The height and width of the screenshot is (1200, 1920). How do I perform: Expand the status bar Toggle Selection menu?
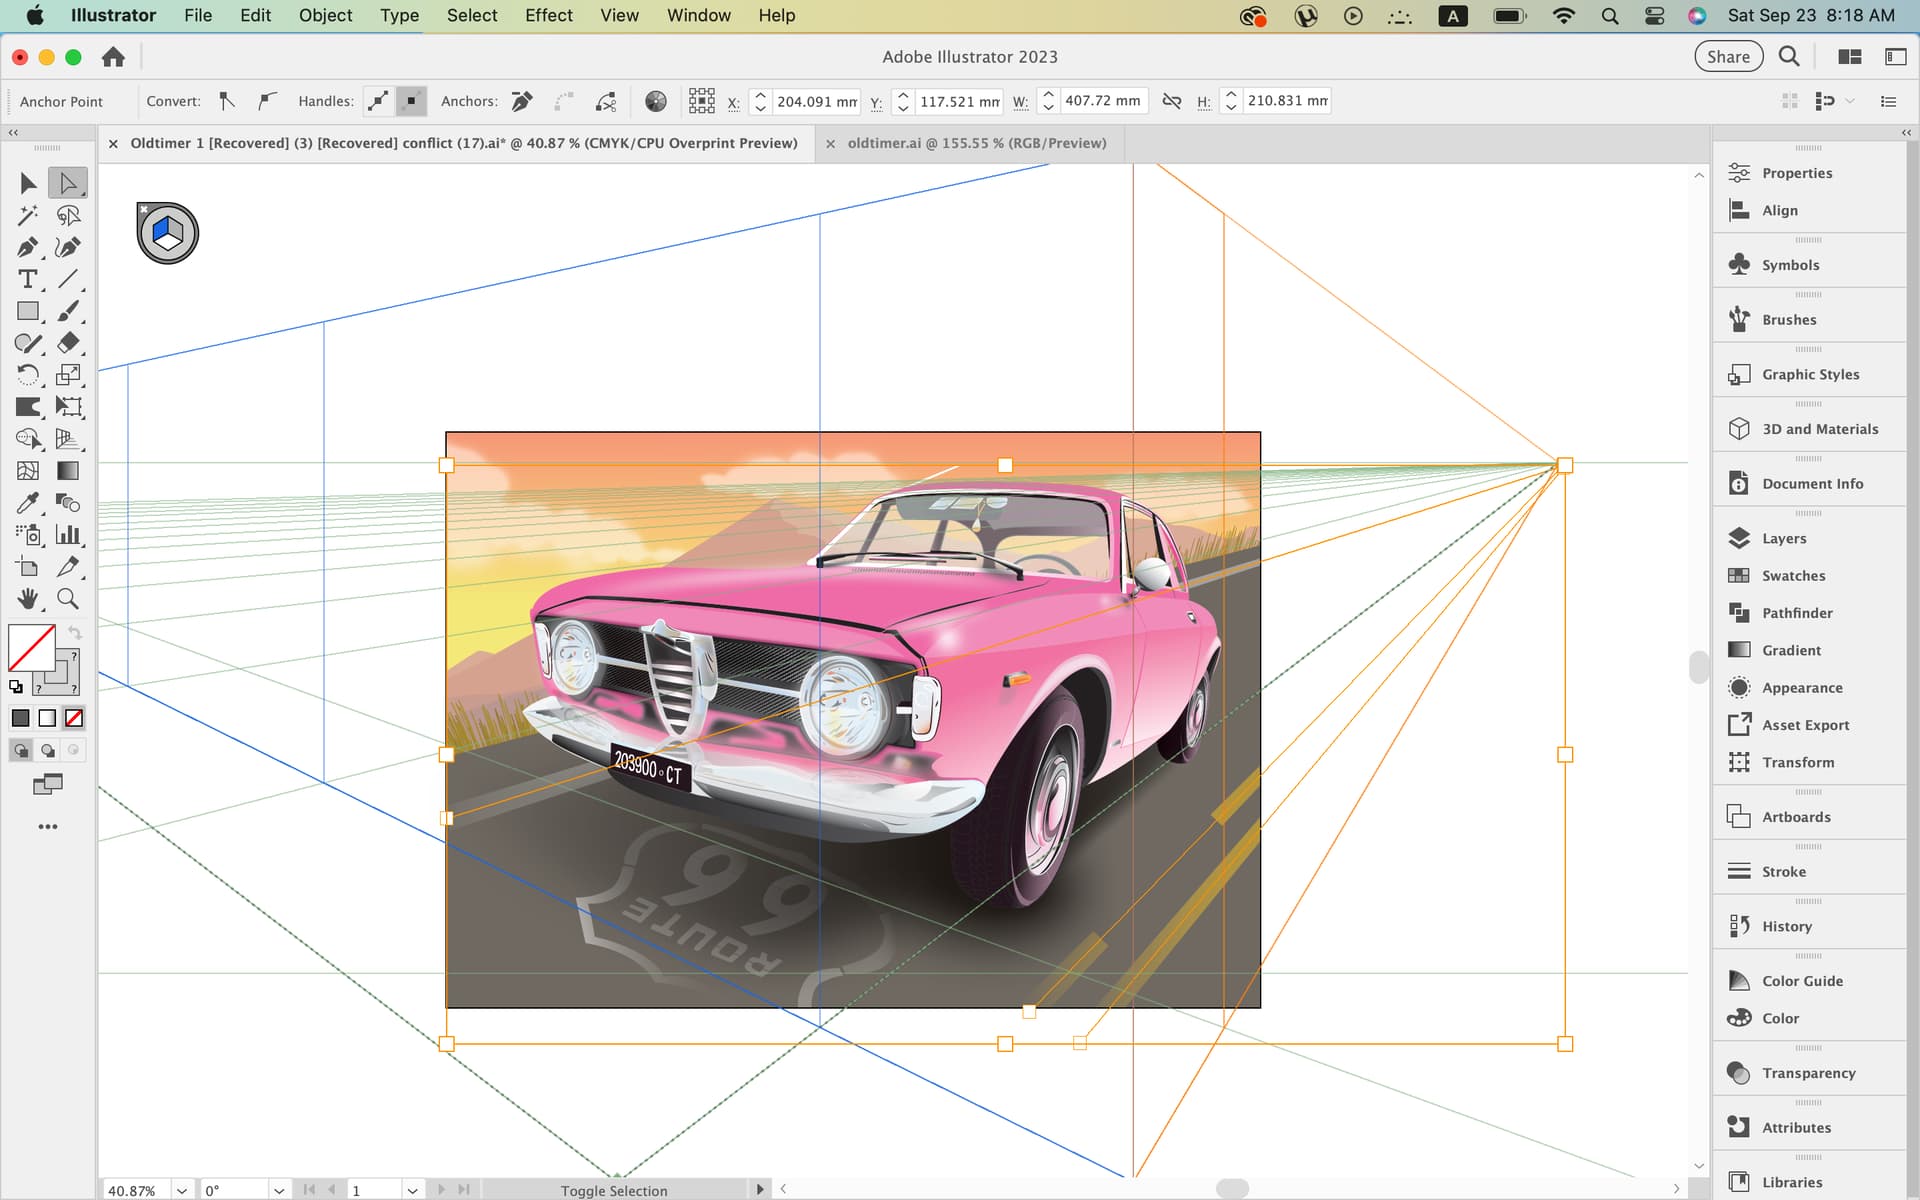(x=760, y=1189)
